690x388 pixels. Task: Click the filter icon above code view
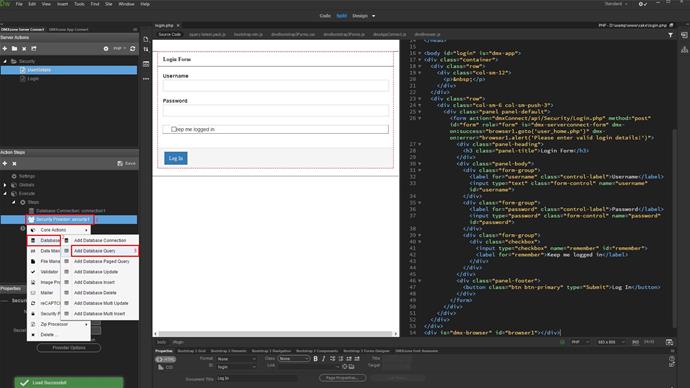670,35
